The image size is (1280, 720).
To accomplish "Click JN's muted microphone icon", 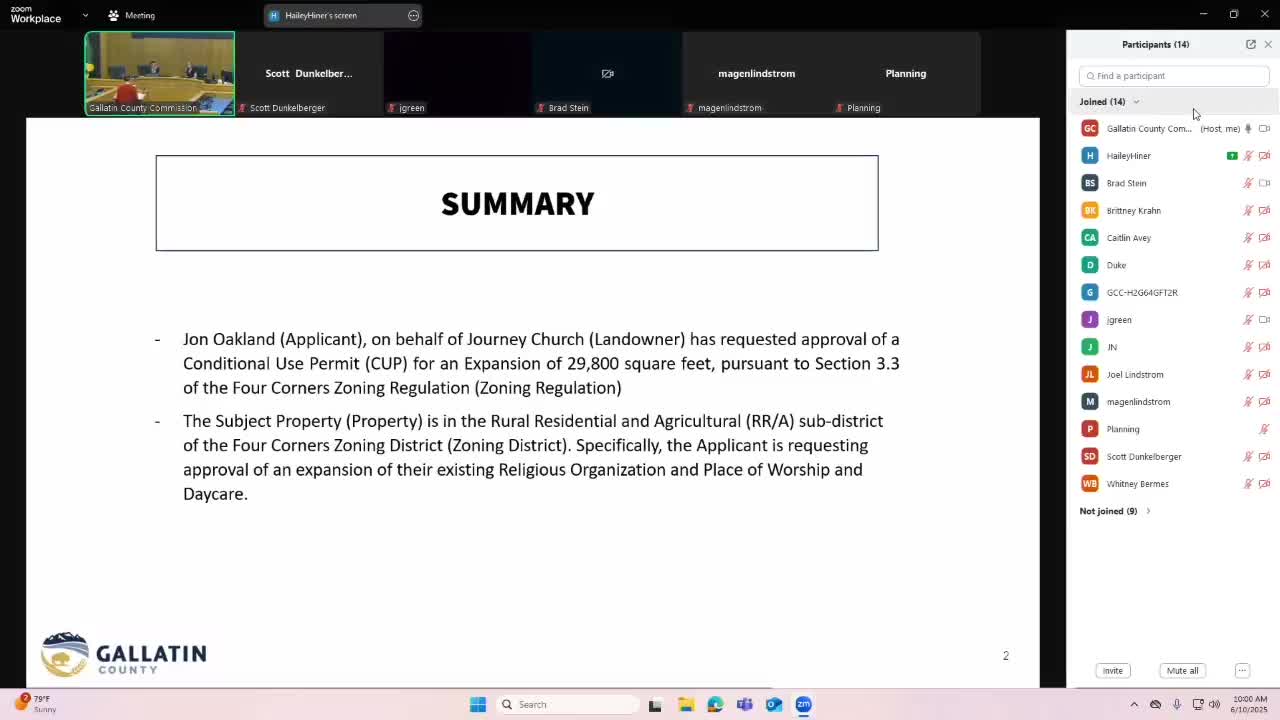I will (1248, 347).
